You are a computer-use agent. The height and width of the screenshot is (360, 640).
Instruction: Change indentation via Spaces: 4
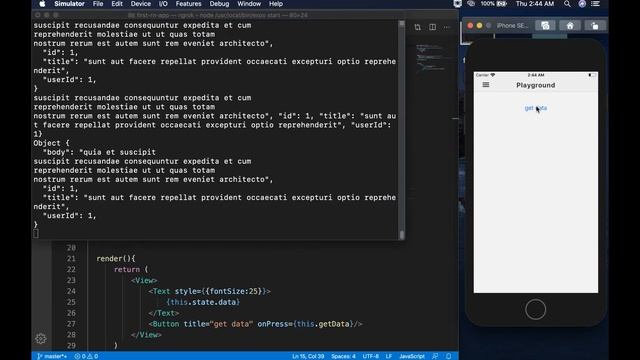[x=343, y=356]
